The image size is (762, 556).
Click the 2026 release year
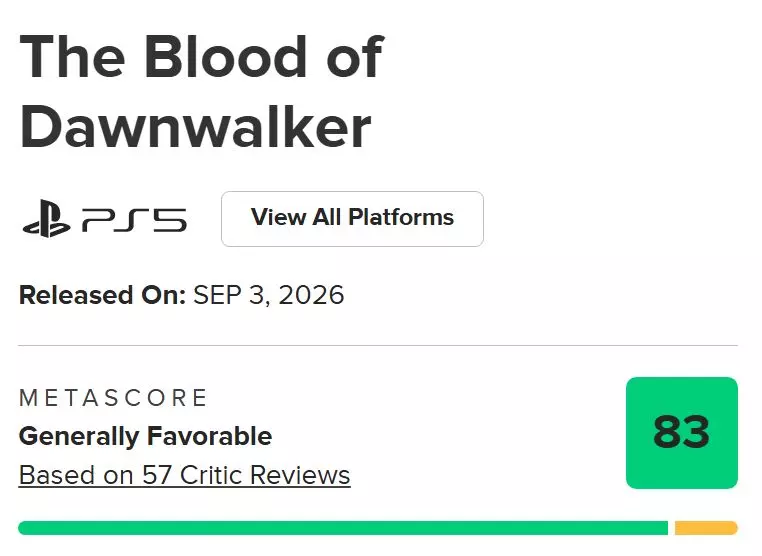312,295
